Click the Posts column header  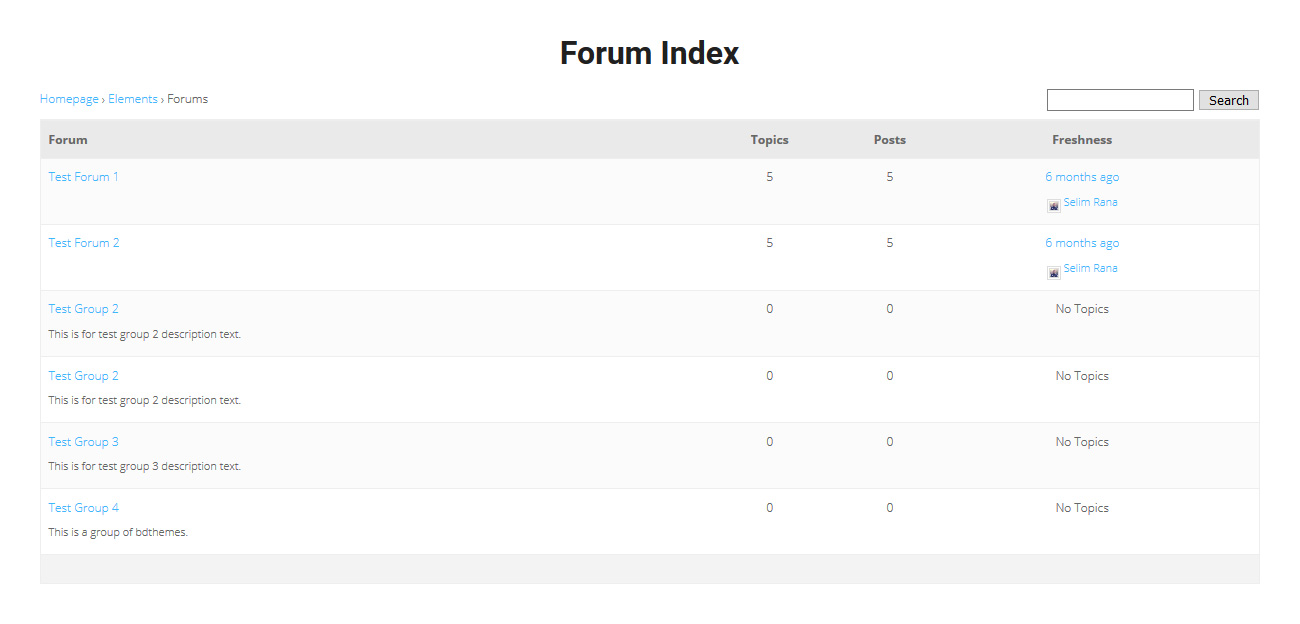(x=889, y=140)
